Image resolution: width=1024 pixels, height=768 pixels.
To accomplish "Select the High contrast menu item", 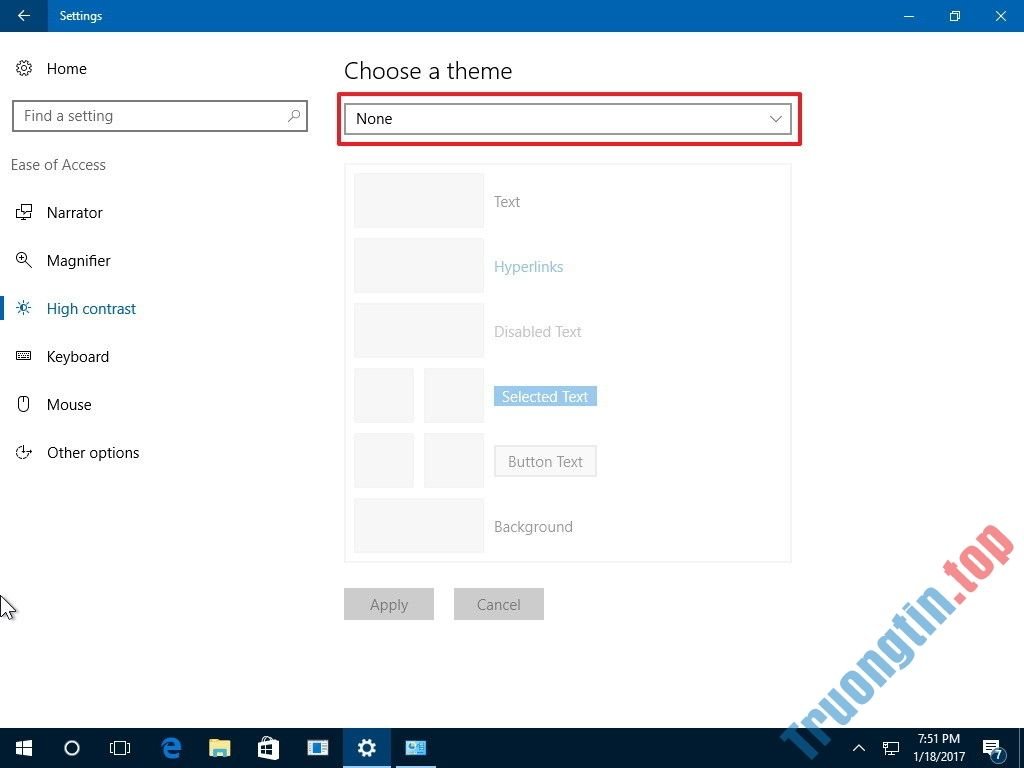I will [x=91, y=308].
